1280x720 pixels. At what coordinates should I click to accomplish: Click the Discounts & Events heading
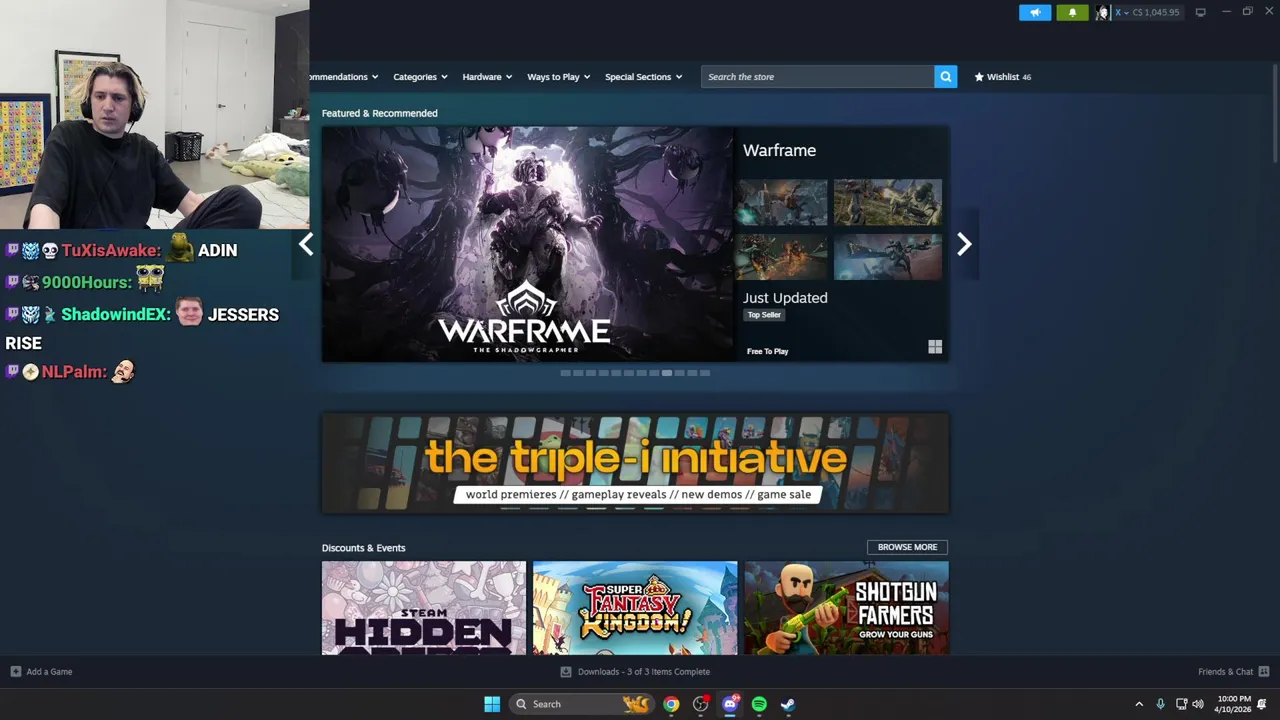(363, 548)
